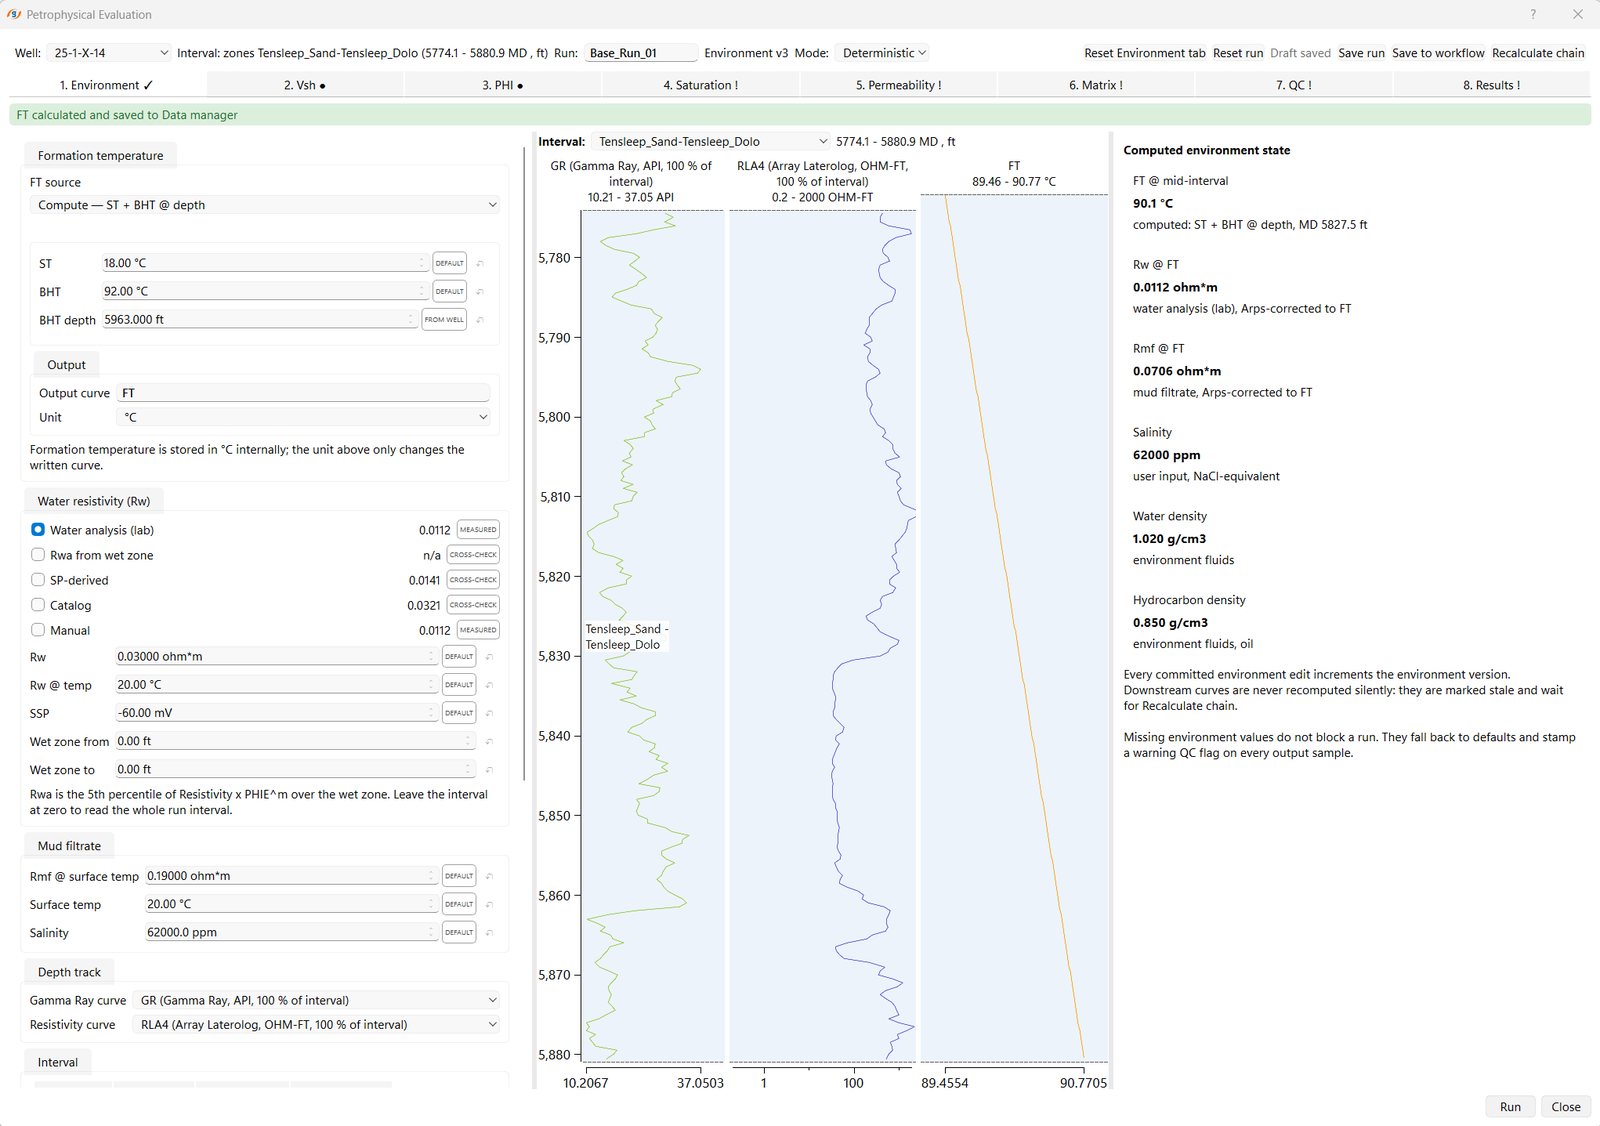Open help via the question mark icon
Screen dimensions: 1600x1126
[x=1533, y=14]
